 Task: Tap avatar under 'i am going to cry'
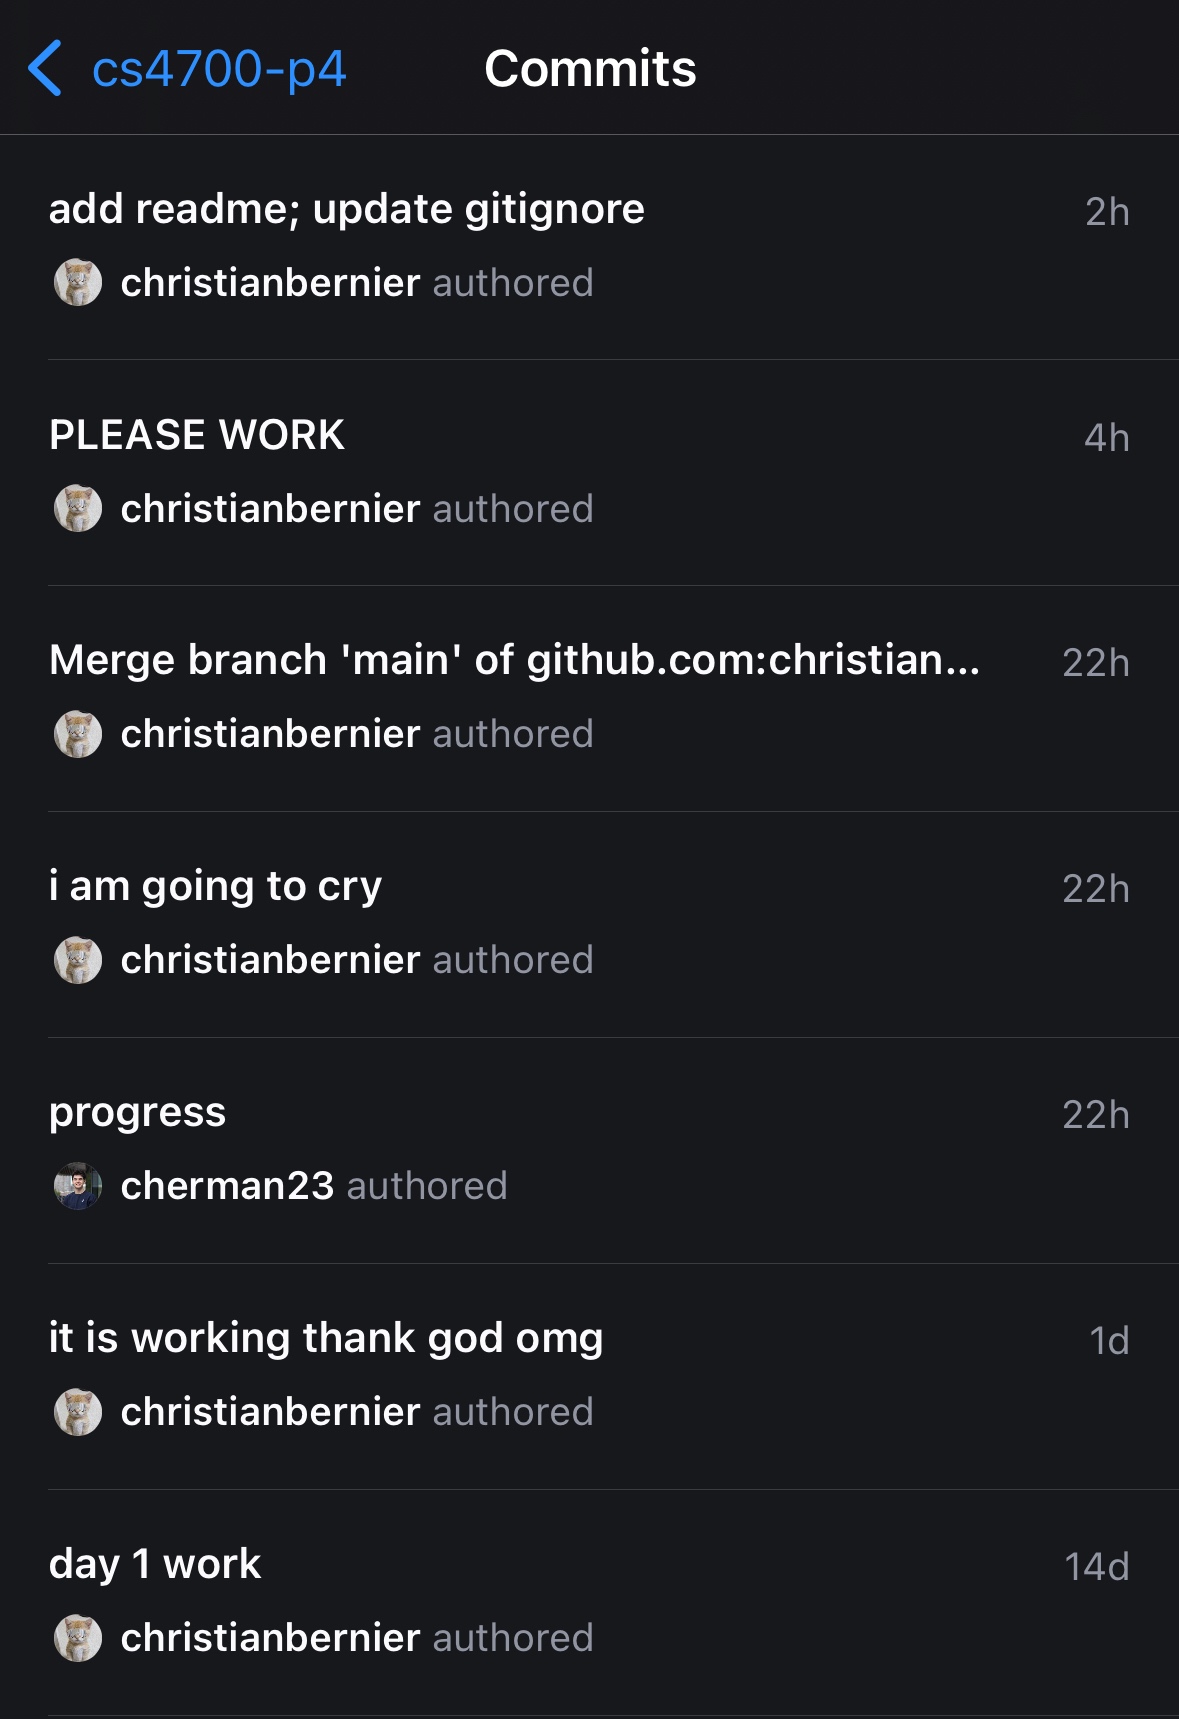(78, 960)
